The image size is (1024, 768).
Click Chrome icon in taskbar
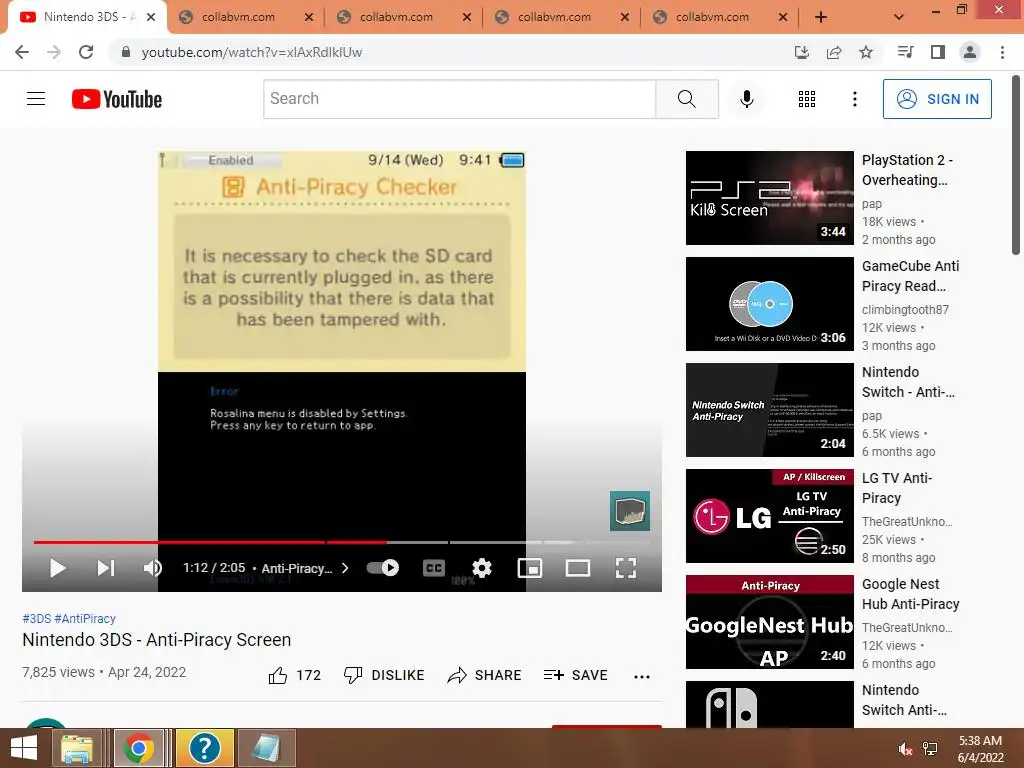(138, 748)
